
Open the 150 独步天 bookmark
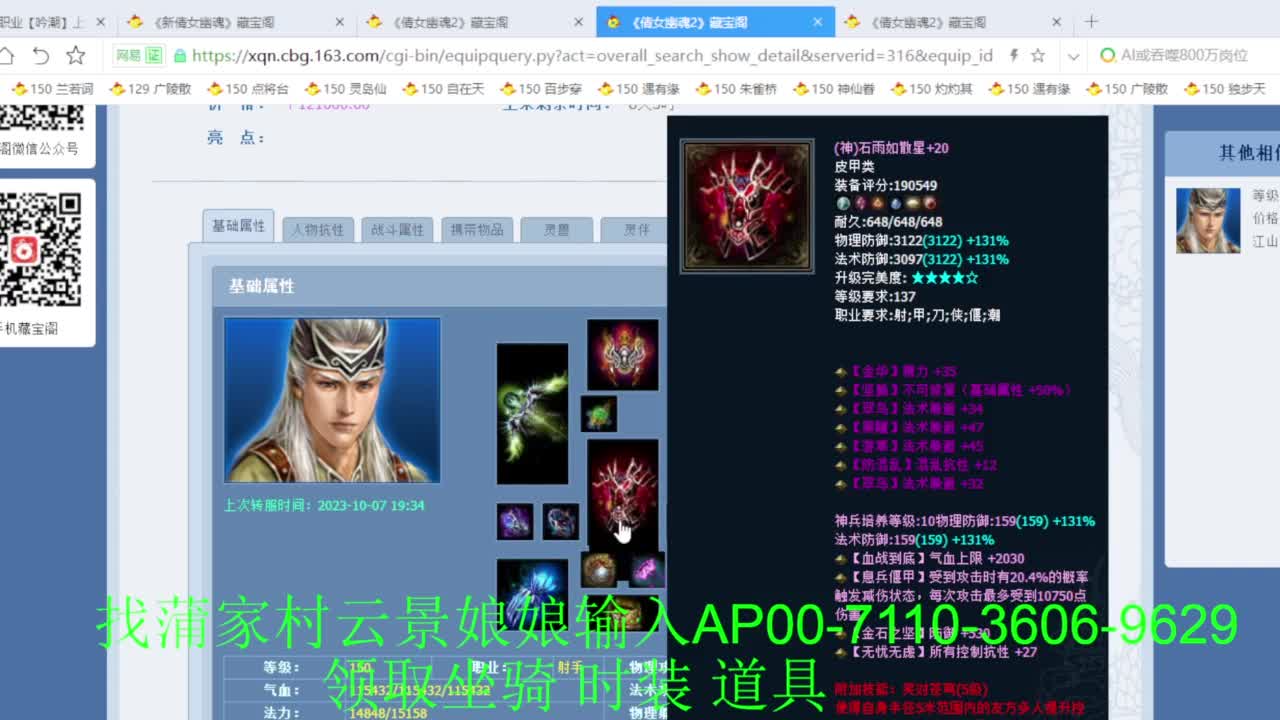pos(1225,89)
